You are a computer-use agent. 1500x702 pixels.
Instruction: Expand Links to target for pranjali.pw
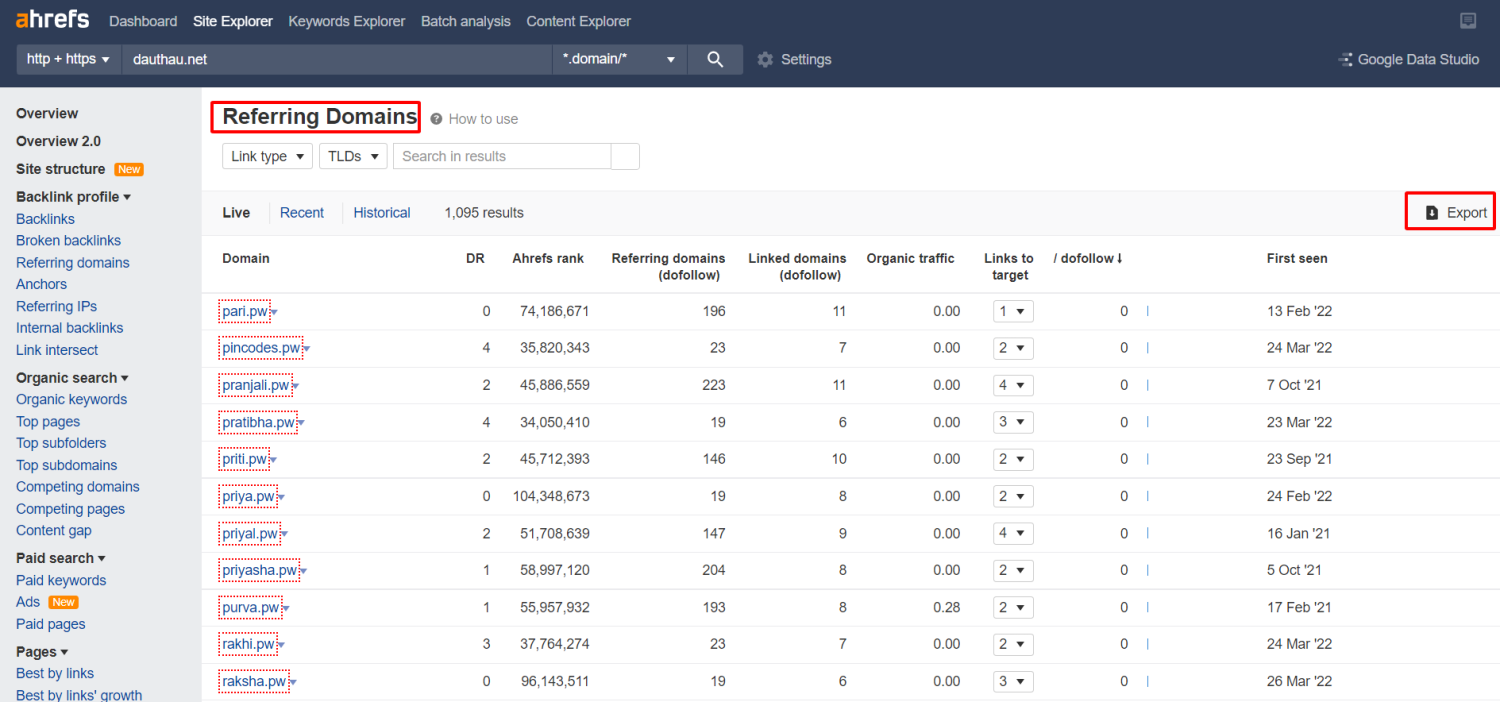(1013, 385)
